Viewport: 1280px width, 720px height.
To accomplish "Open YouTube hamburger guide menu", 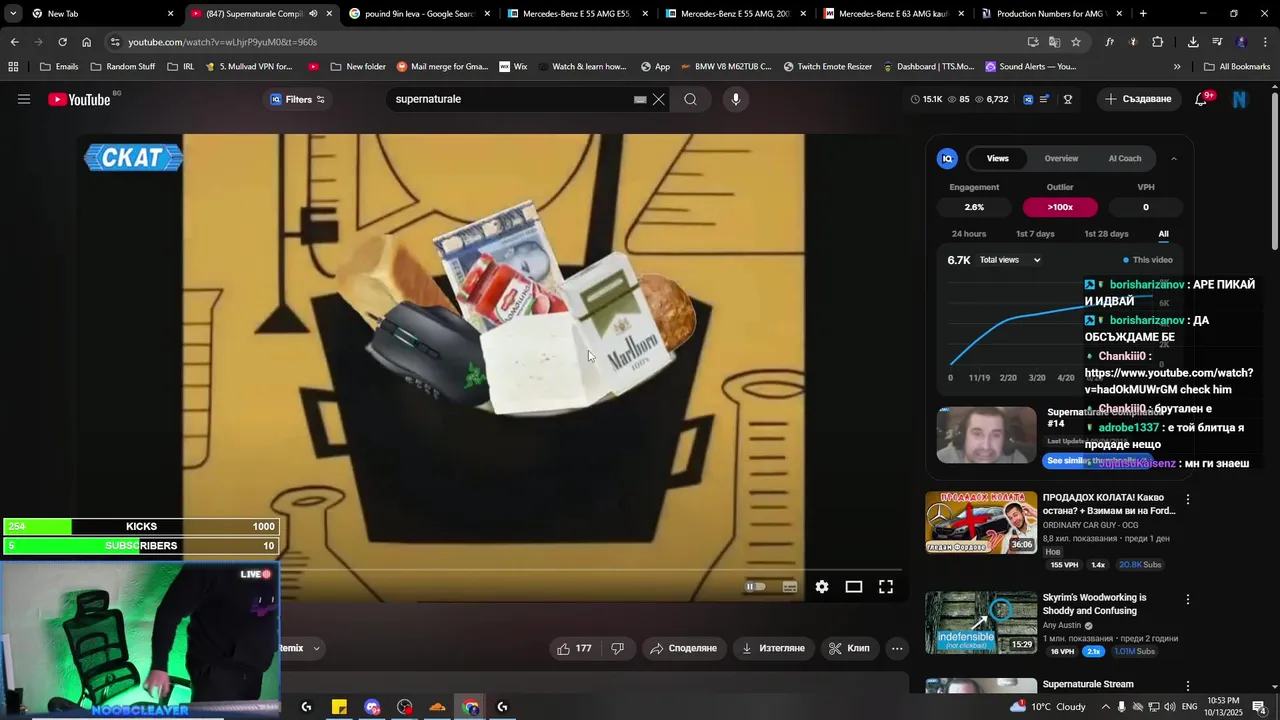I will (x=24, y=99).
